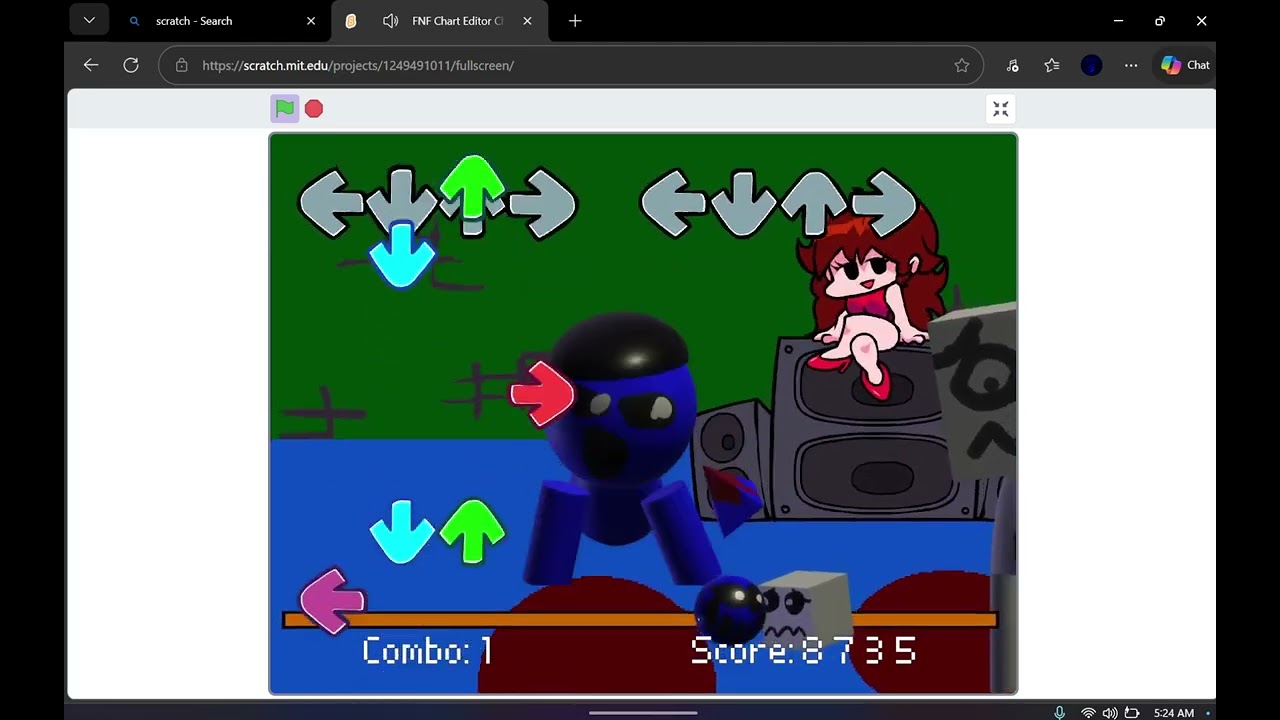This screenshot has height=720, width=1280.
Task: Close the scratch - Search tab
Action: pos(311,21)
